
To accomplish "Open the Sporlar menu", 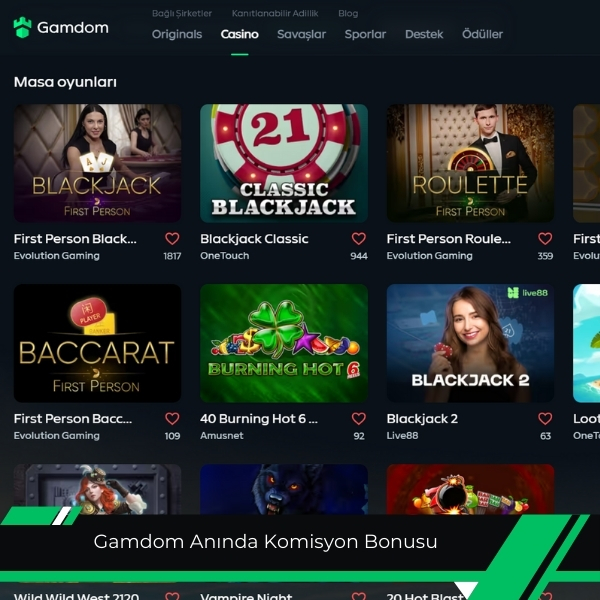I will pyautogui.click(x=365, y=34).
